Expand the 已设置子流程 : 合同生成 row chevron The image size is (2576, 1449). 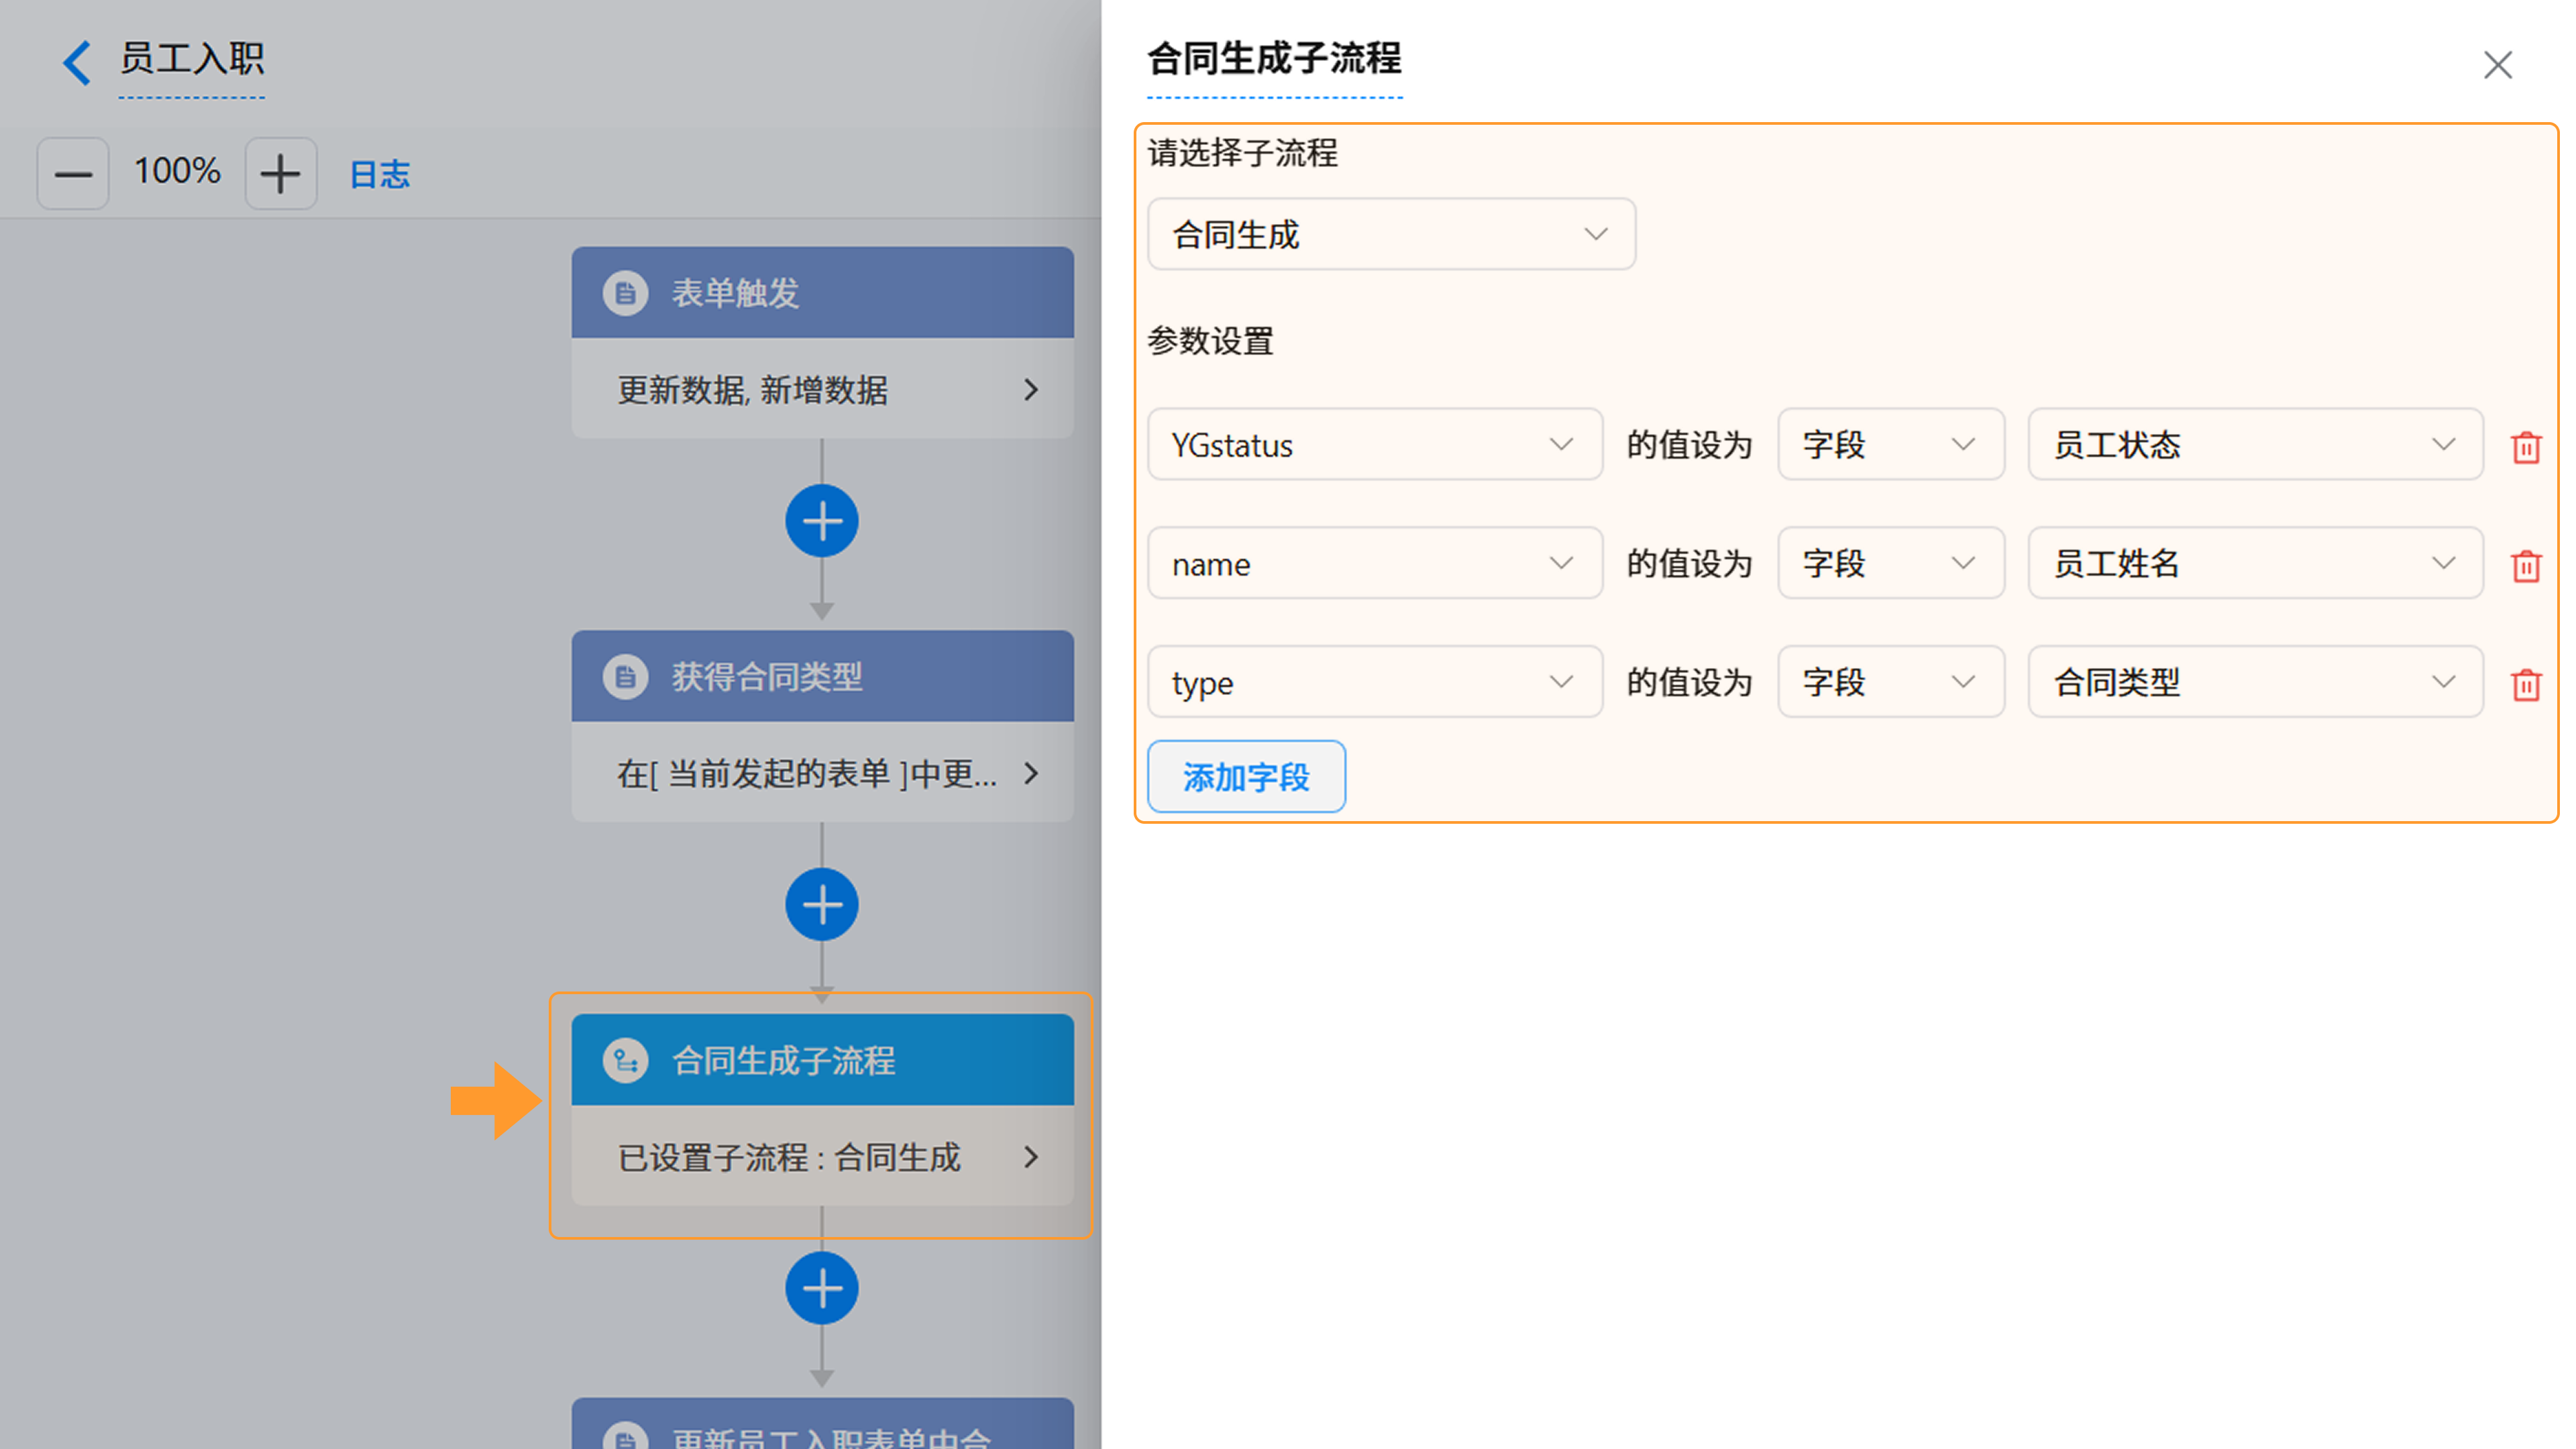[1031, 1157]
